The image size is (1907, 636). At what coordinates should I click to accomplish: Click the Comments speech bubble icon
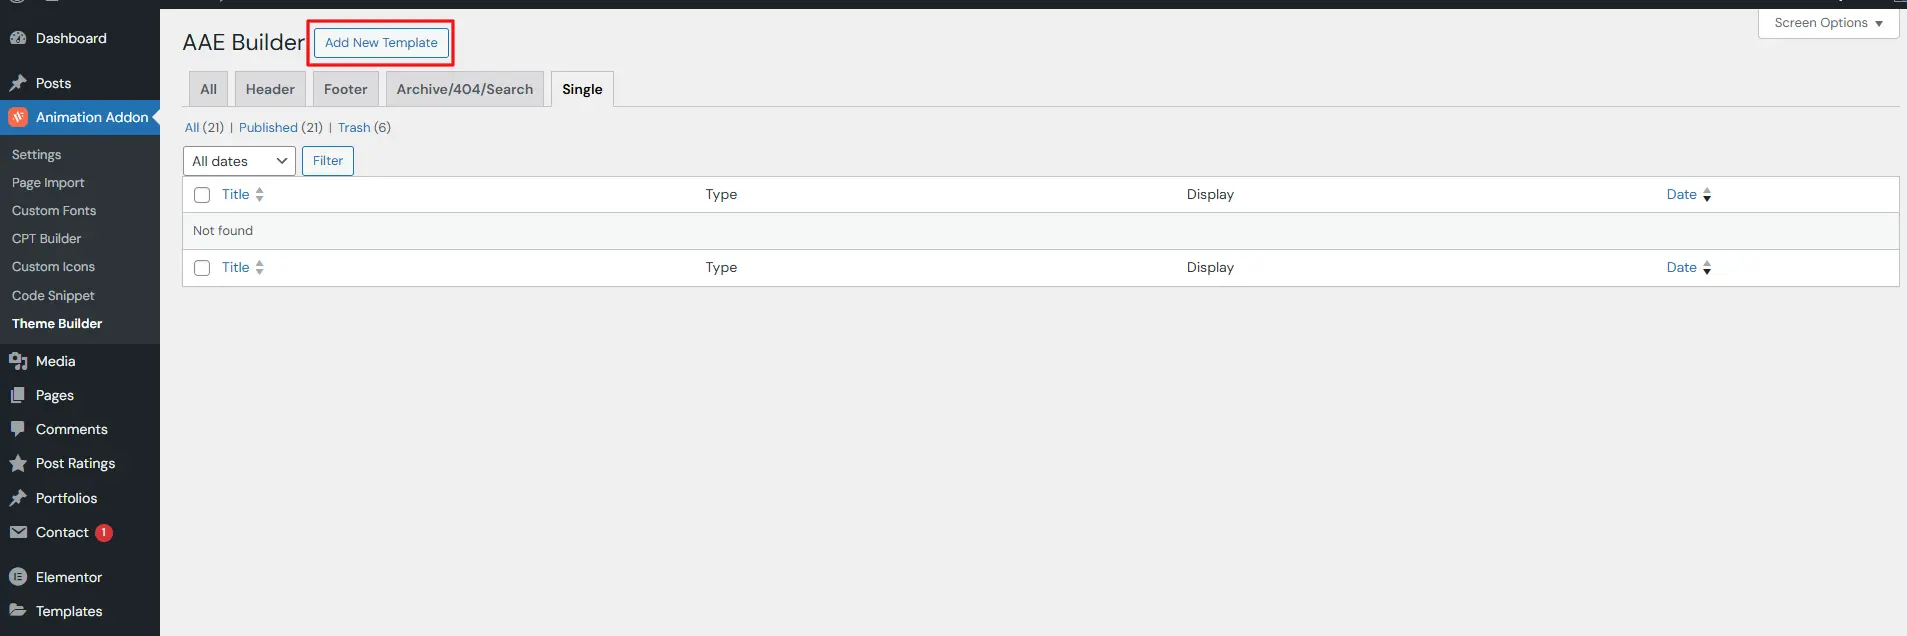click(18, 429)
